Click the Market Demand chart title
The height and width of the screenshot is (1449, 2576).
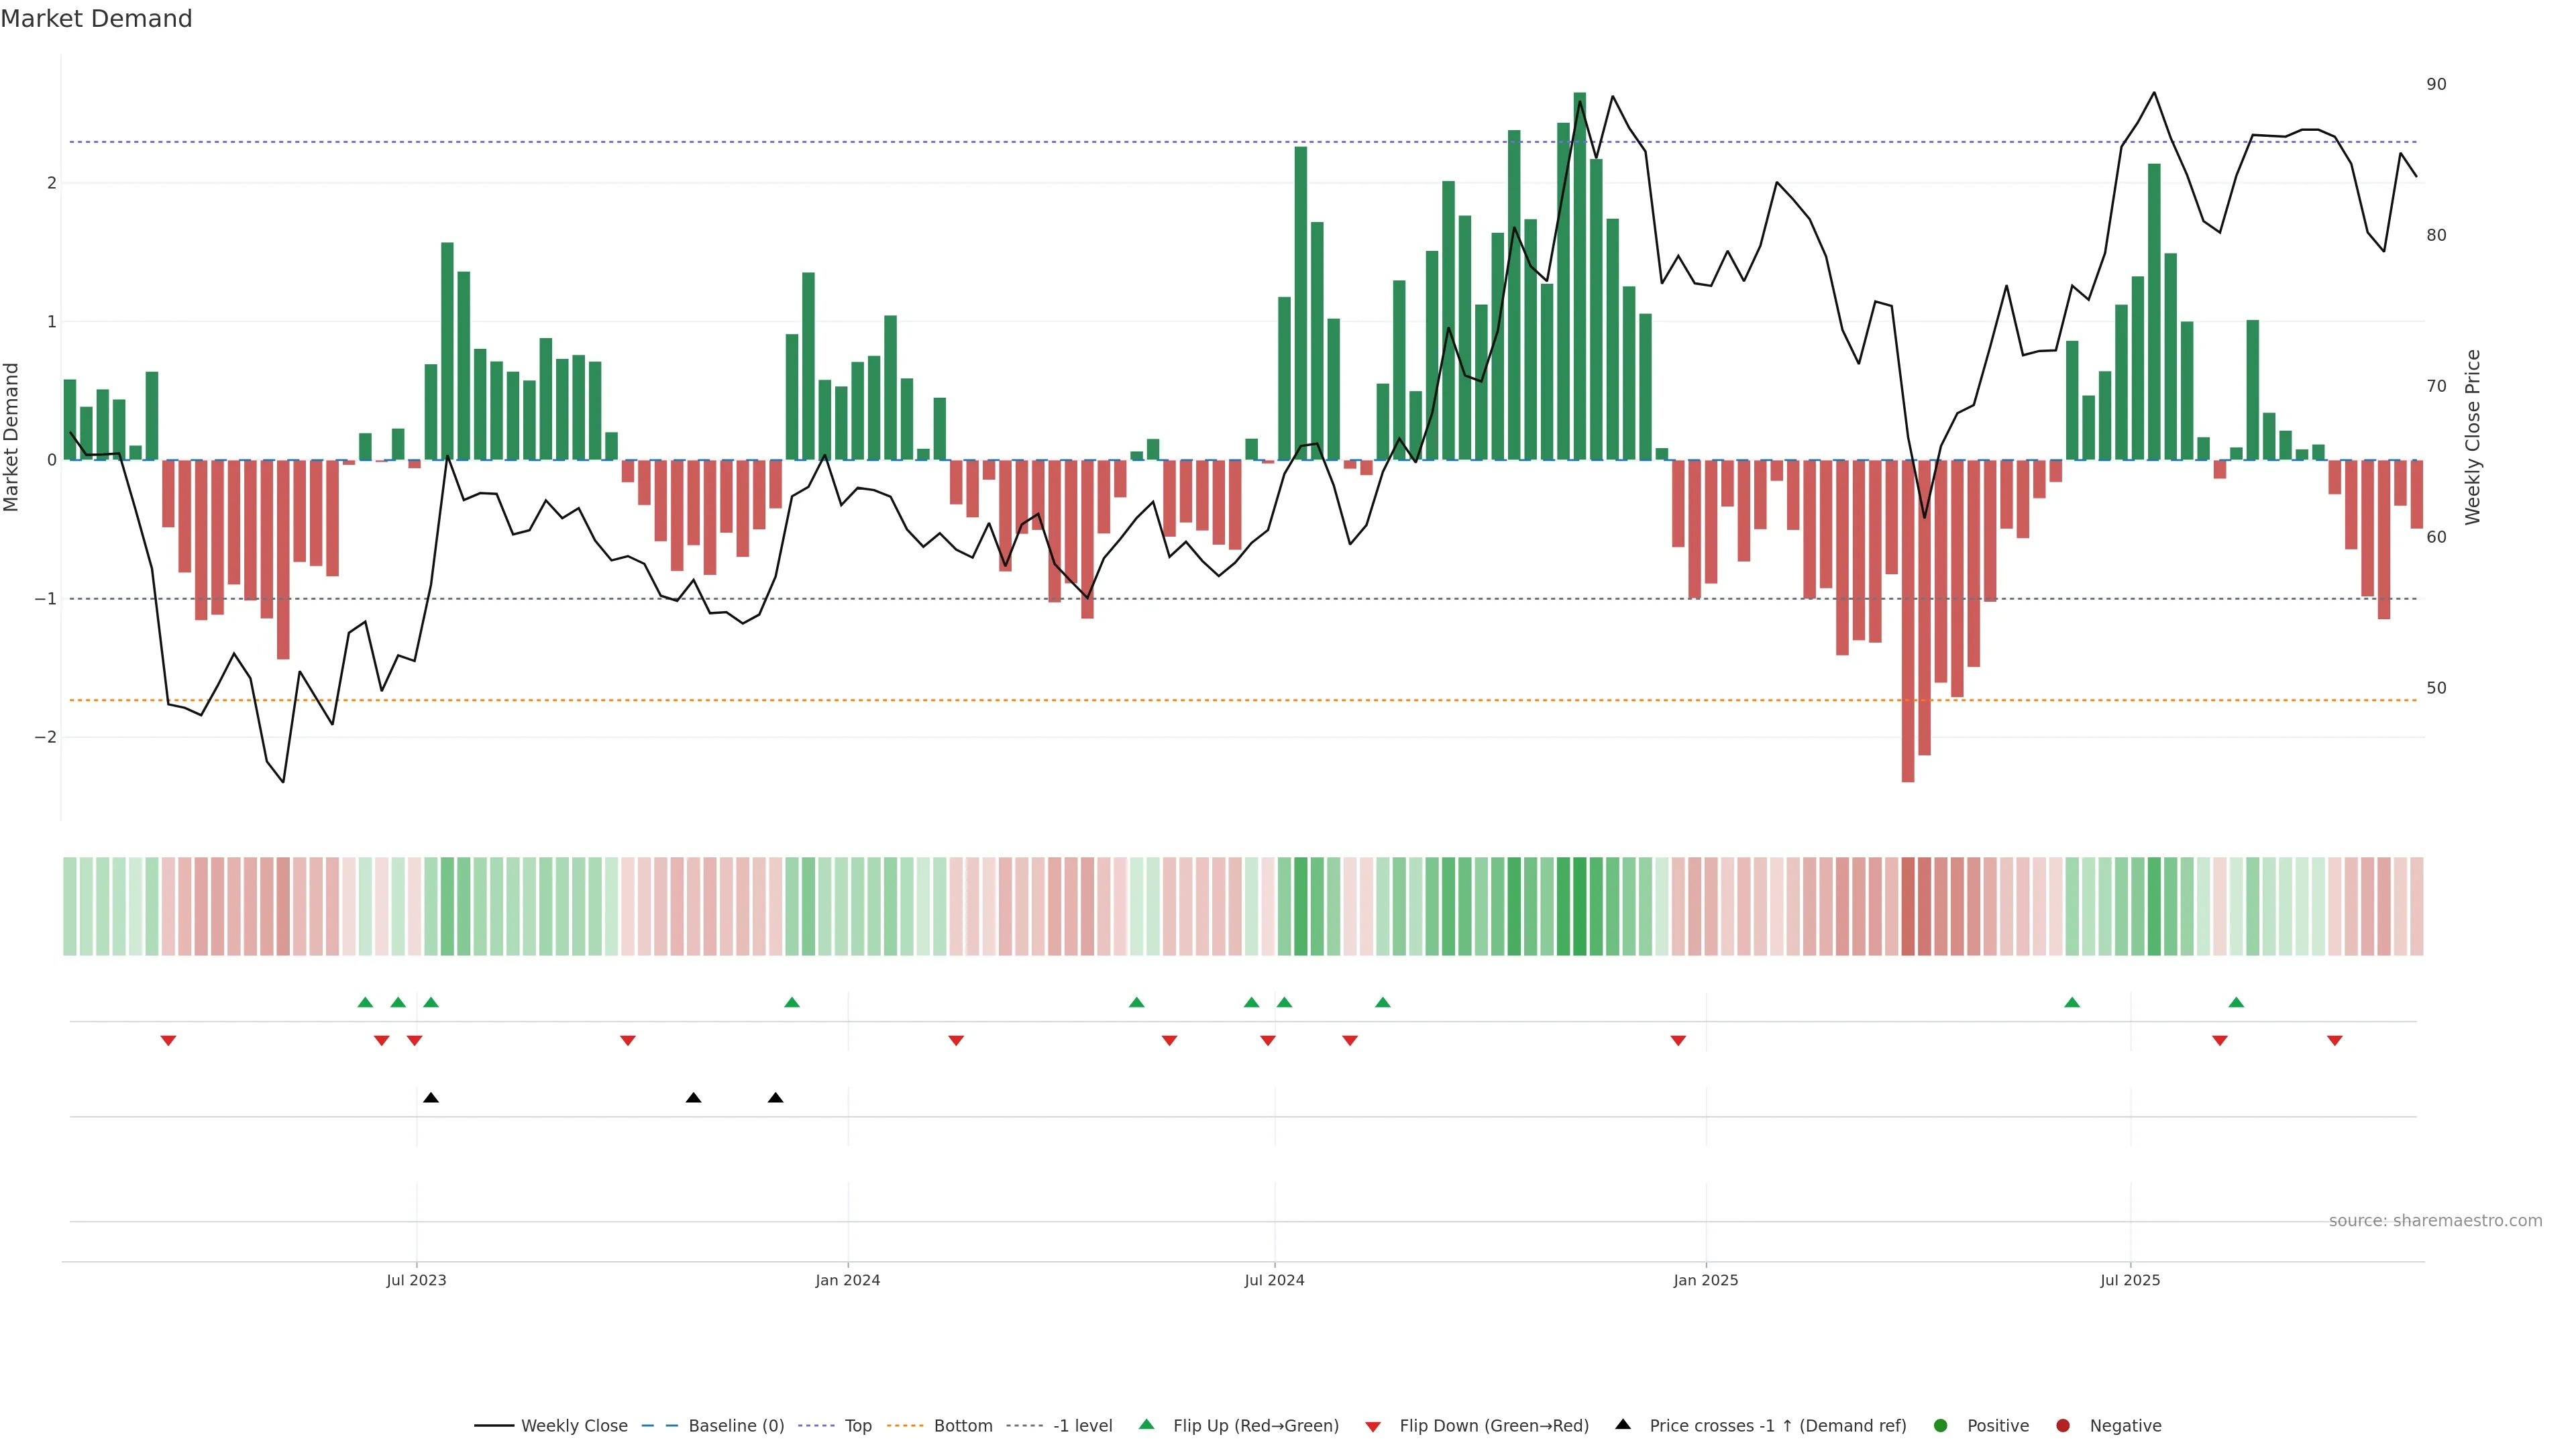click(x=96, y=19)
